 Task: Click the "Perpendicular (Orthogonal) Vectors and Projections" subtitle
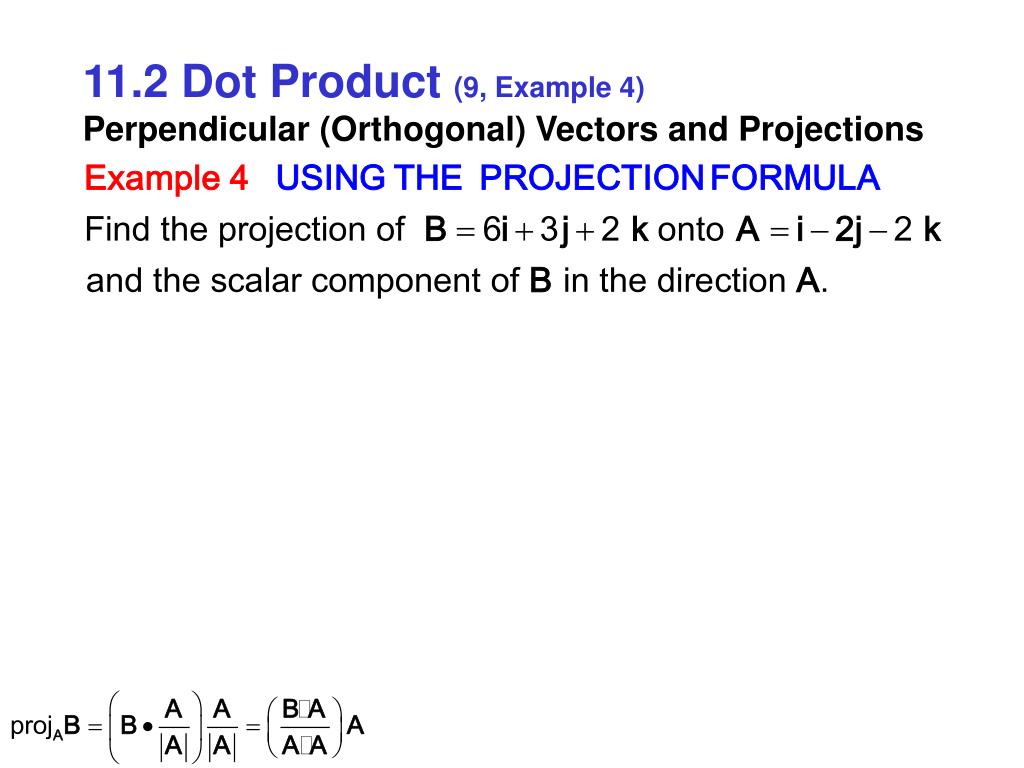(x=503, y=130)
